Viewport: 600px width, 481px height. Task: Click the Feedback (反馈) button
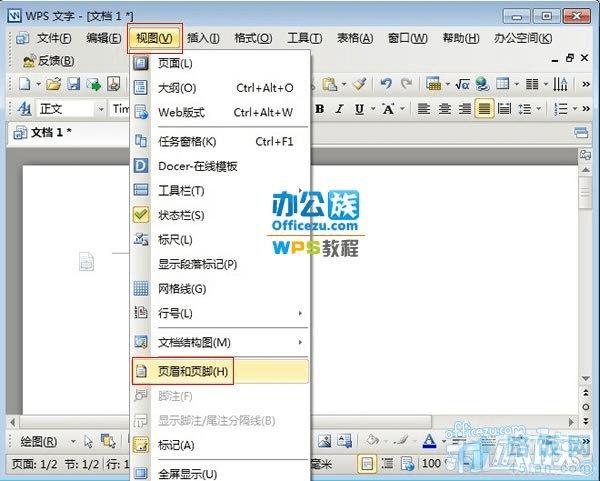pyautogui.click(x=48, y=61)
